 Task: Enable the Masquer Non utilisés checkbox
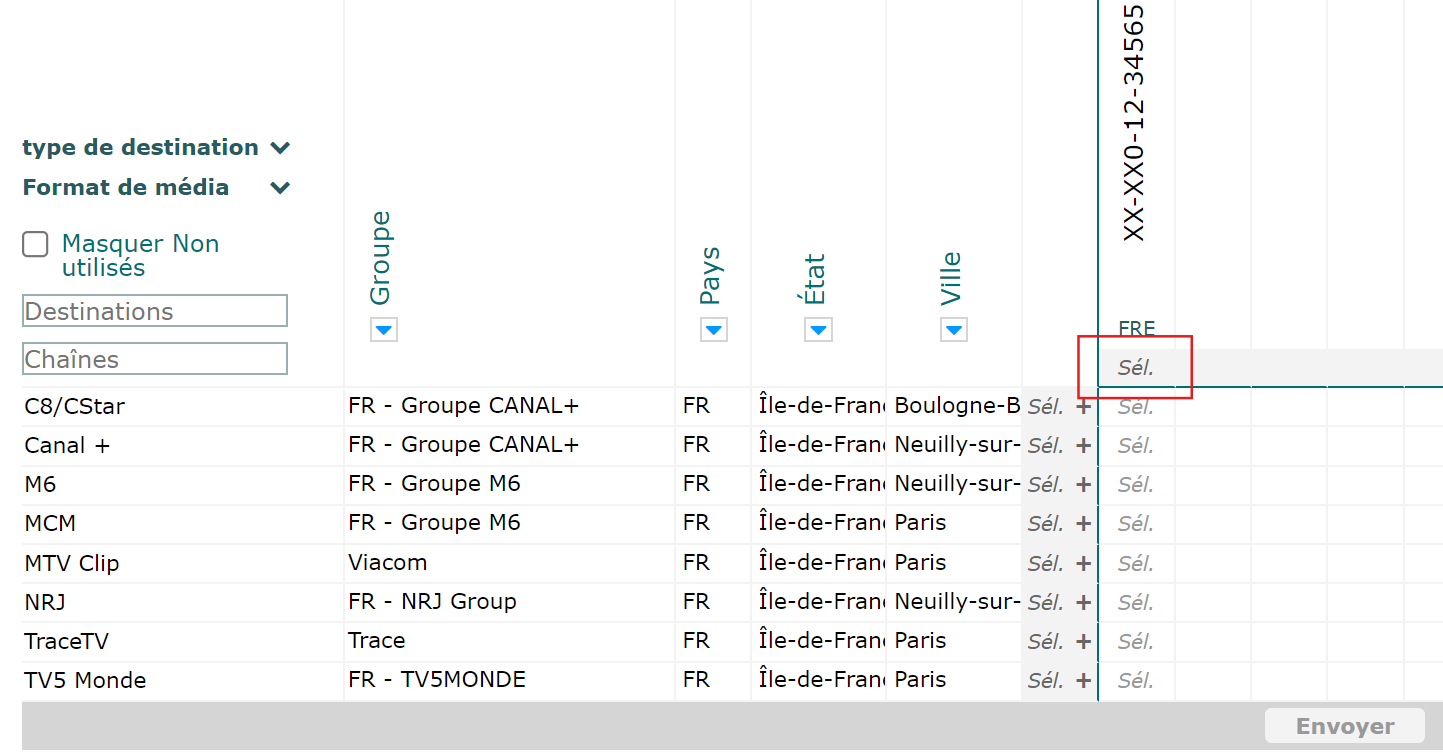36,245
